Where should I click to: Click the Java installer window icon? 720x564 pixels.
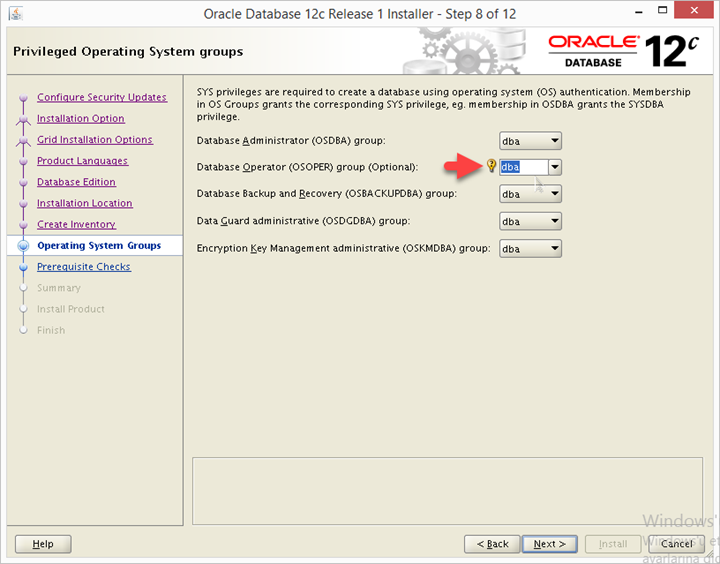tap(16, 13)
